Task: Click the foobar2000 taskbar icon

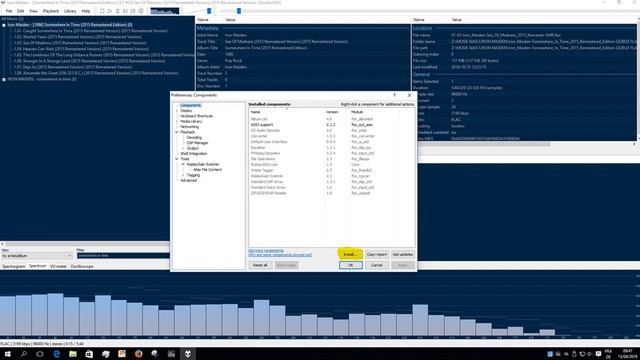Action: (188, 354)
